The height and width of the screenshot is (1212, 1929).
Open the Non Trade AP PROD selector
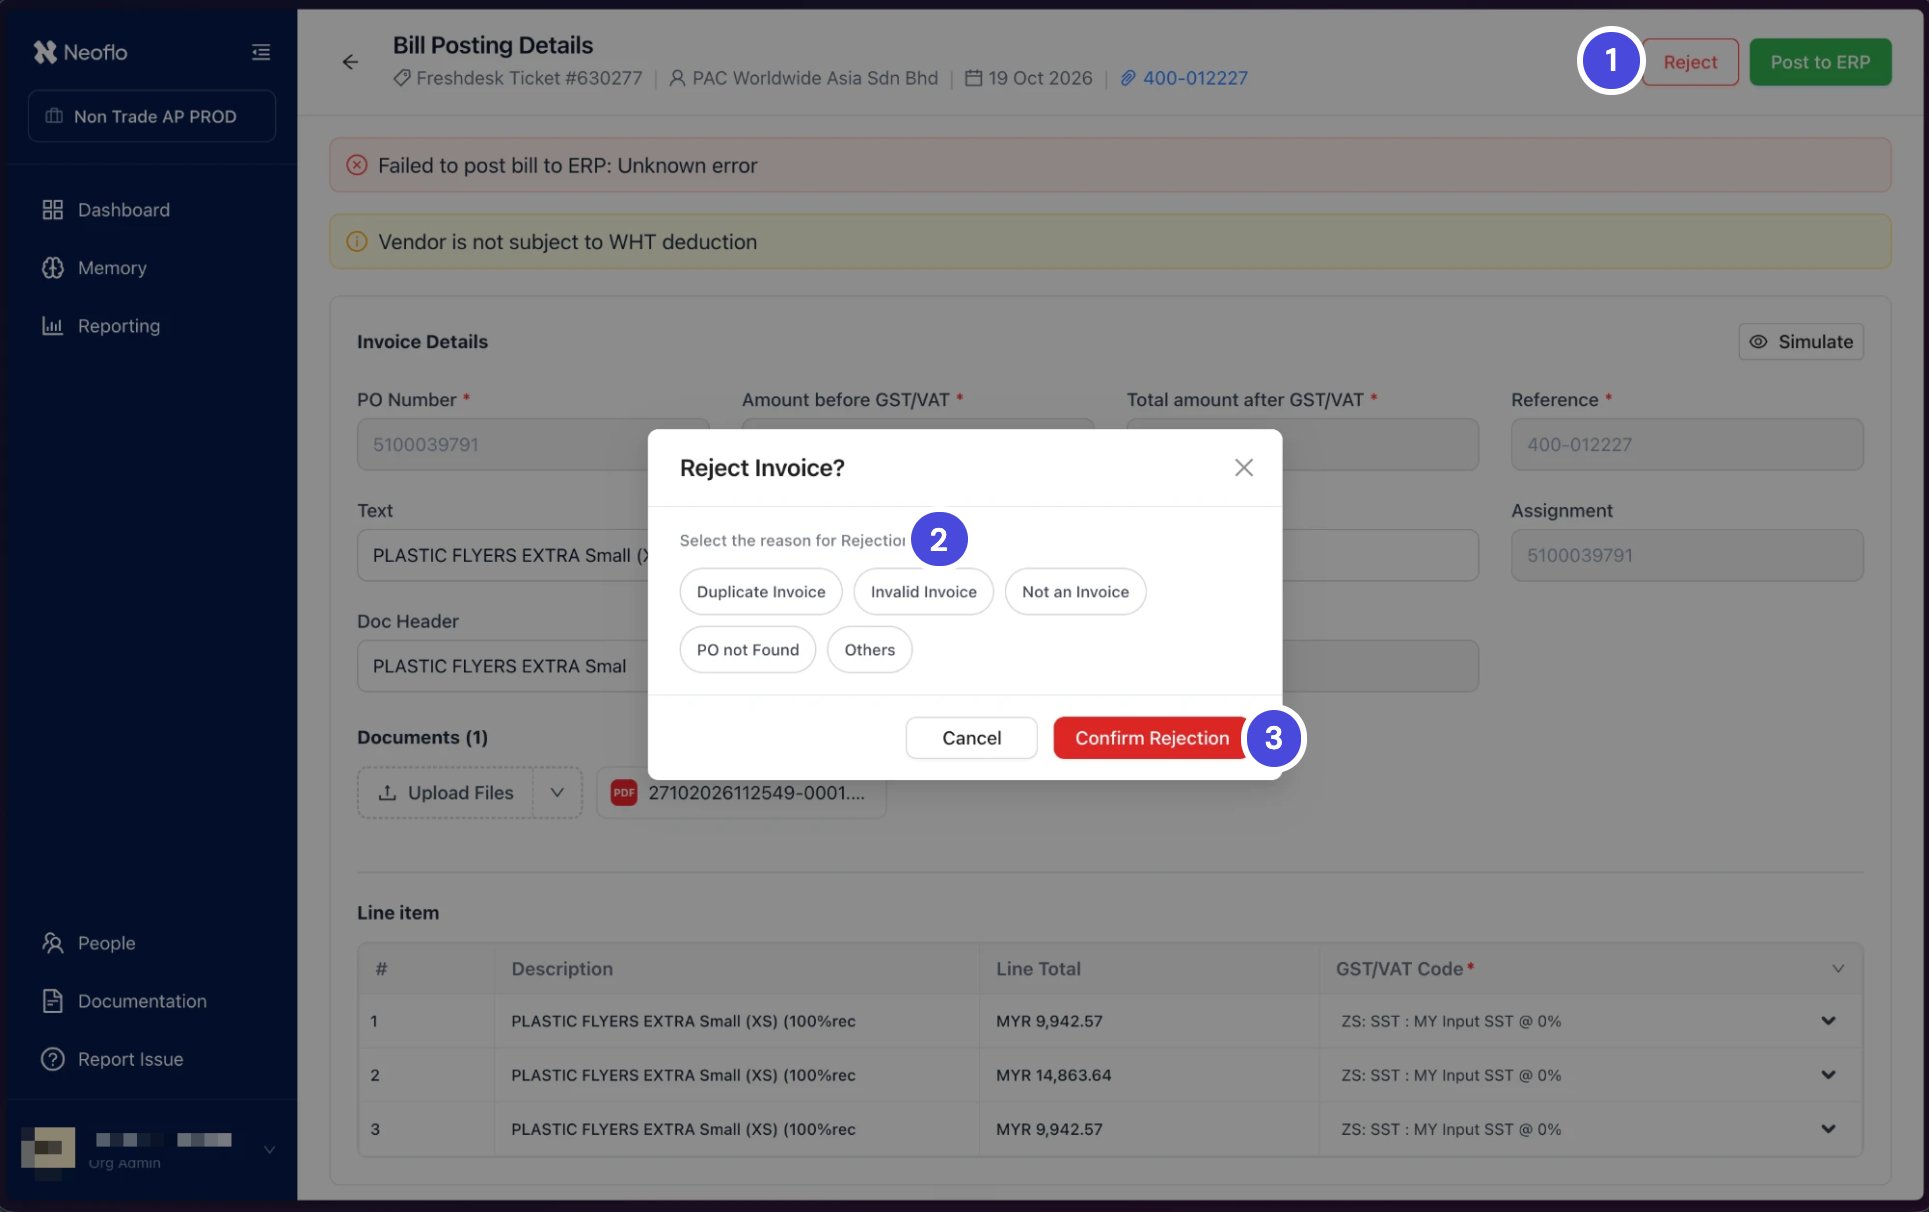(x=152, y=116)
